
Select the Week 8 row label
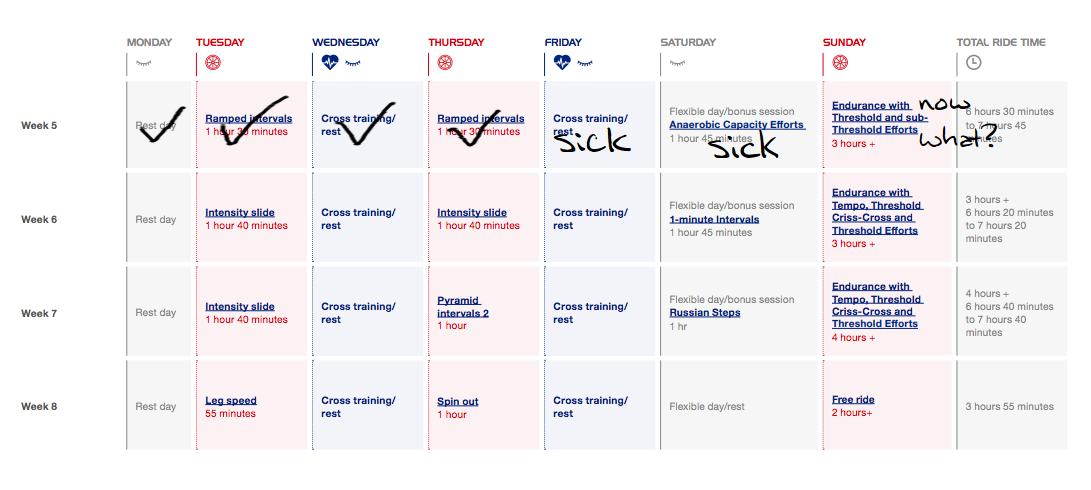(x=41, y=407)
